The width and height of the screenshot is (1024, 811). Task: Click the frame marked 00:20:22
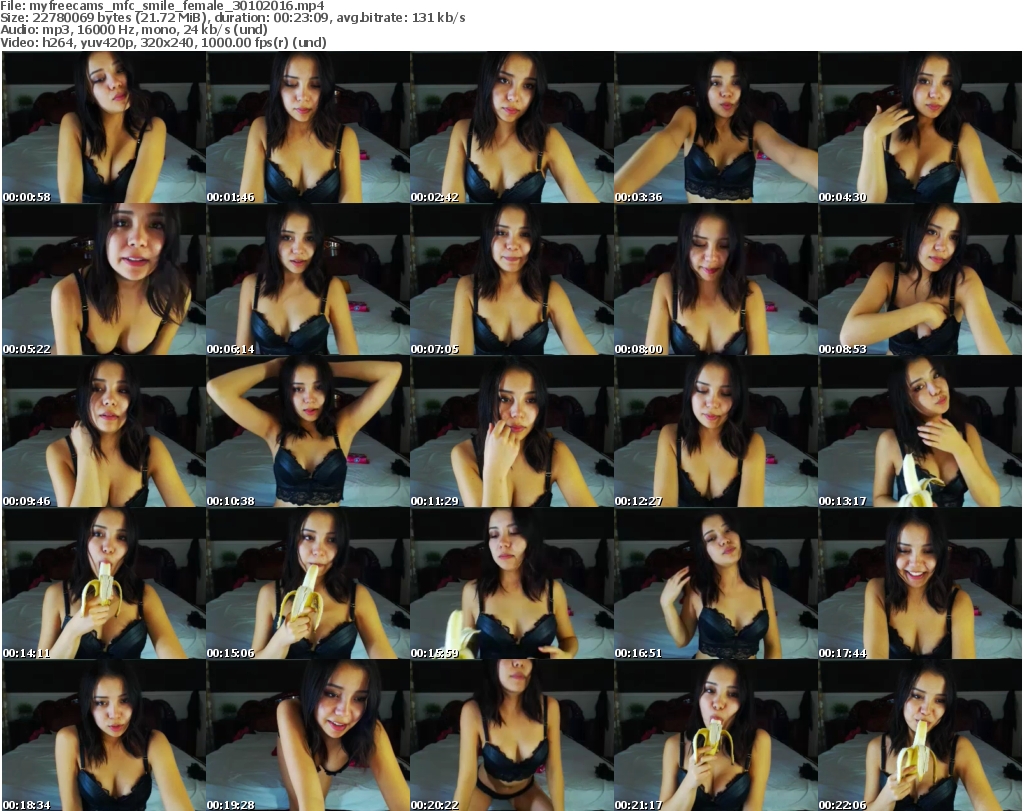click(x=512, y=736)
